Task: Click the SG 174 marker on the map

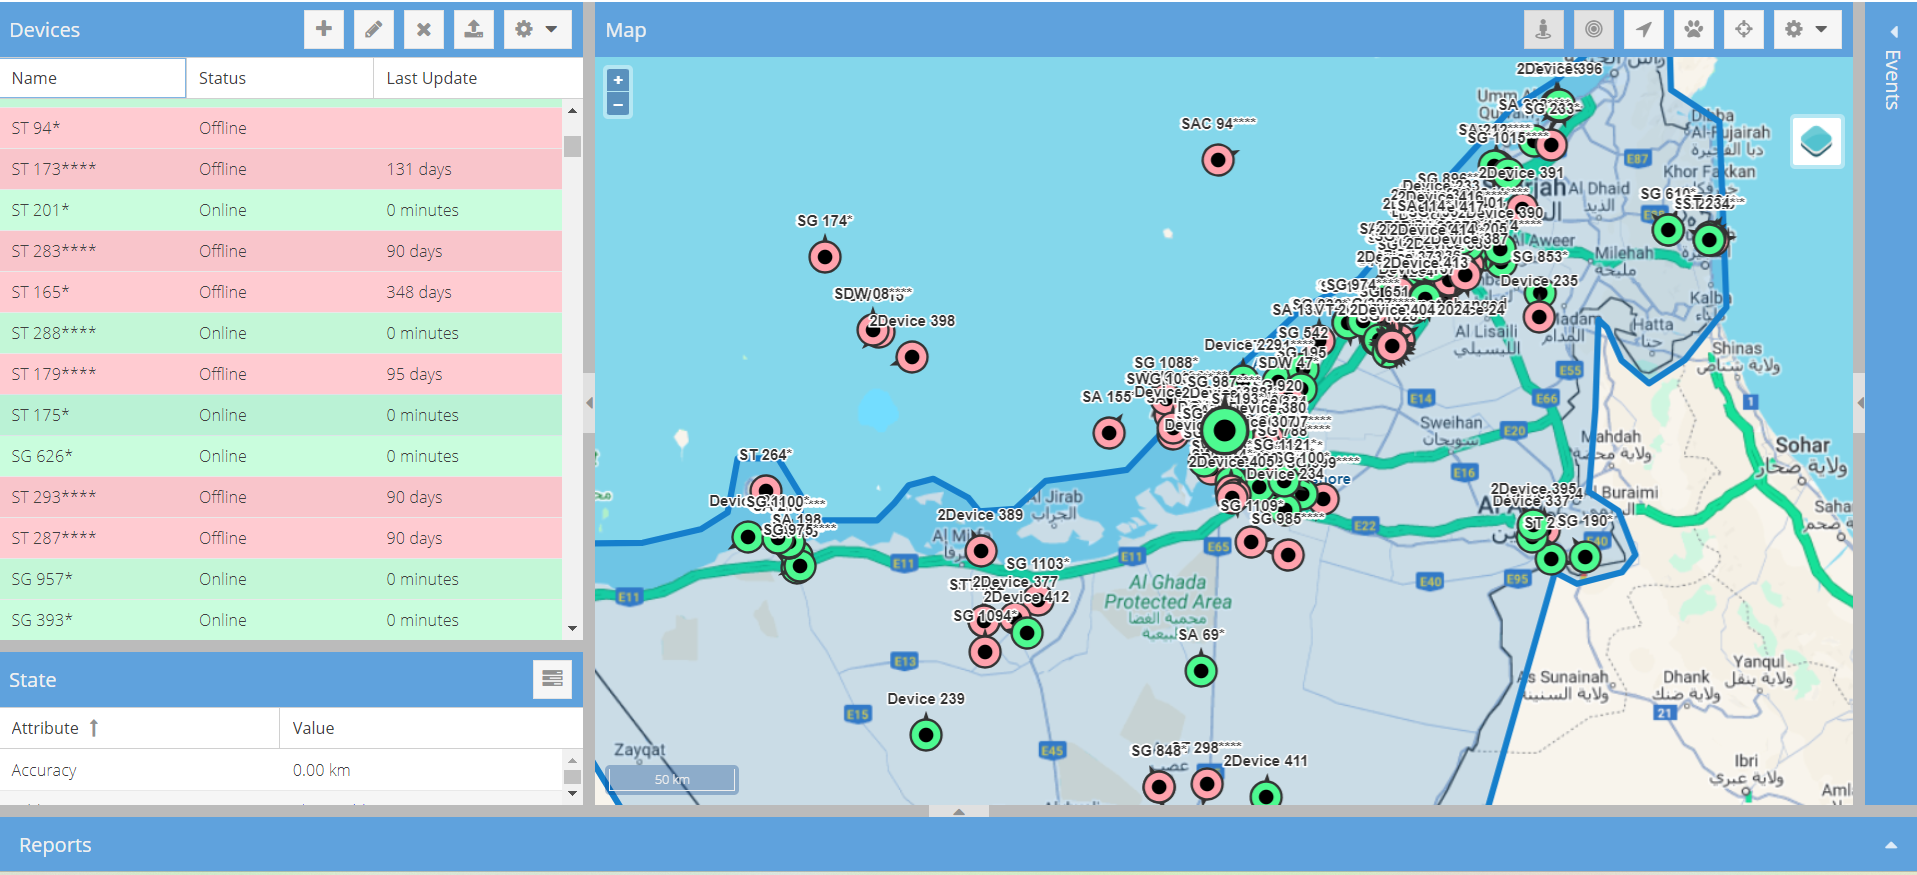Action: point(825,257)
